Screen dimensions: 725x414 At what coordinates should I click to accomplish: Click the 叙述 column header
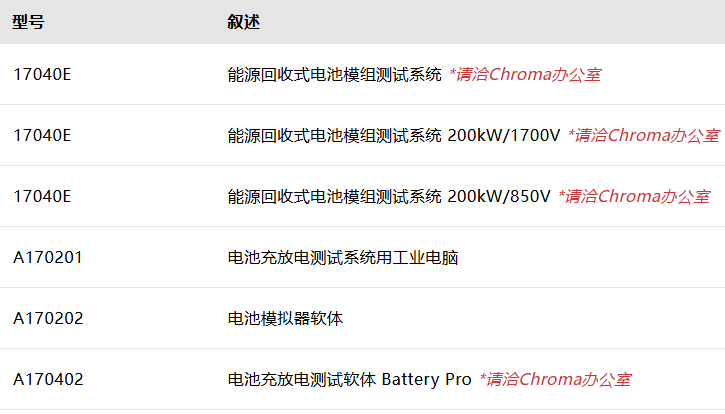pyautogui.click(x=243, y=22)
